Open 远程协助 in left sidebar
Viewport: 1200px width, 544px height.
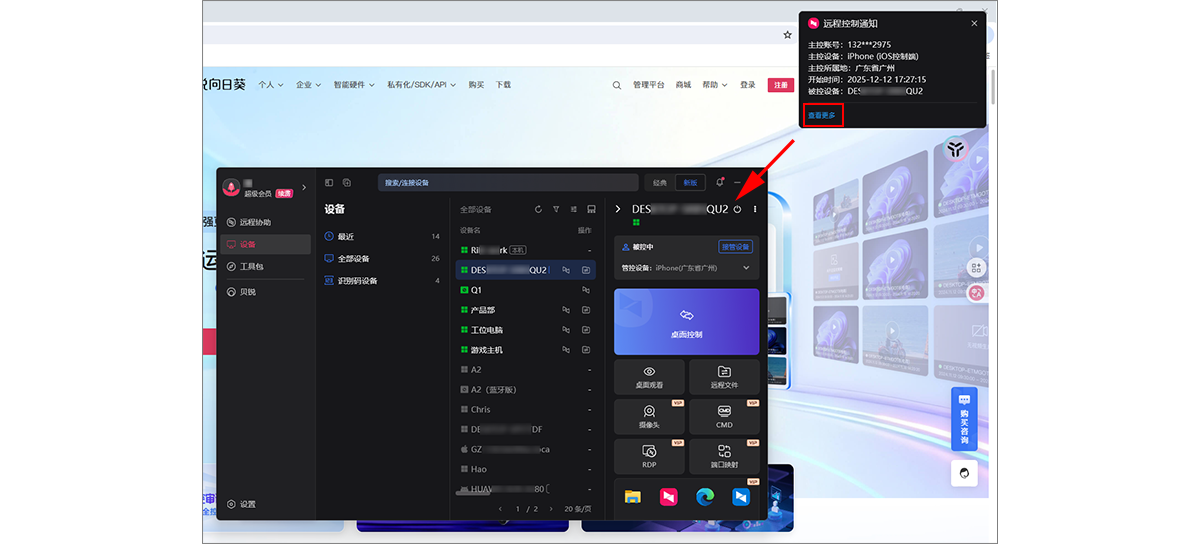tap(264, 222)
